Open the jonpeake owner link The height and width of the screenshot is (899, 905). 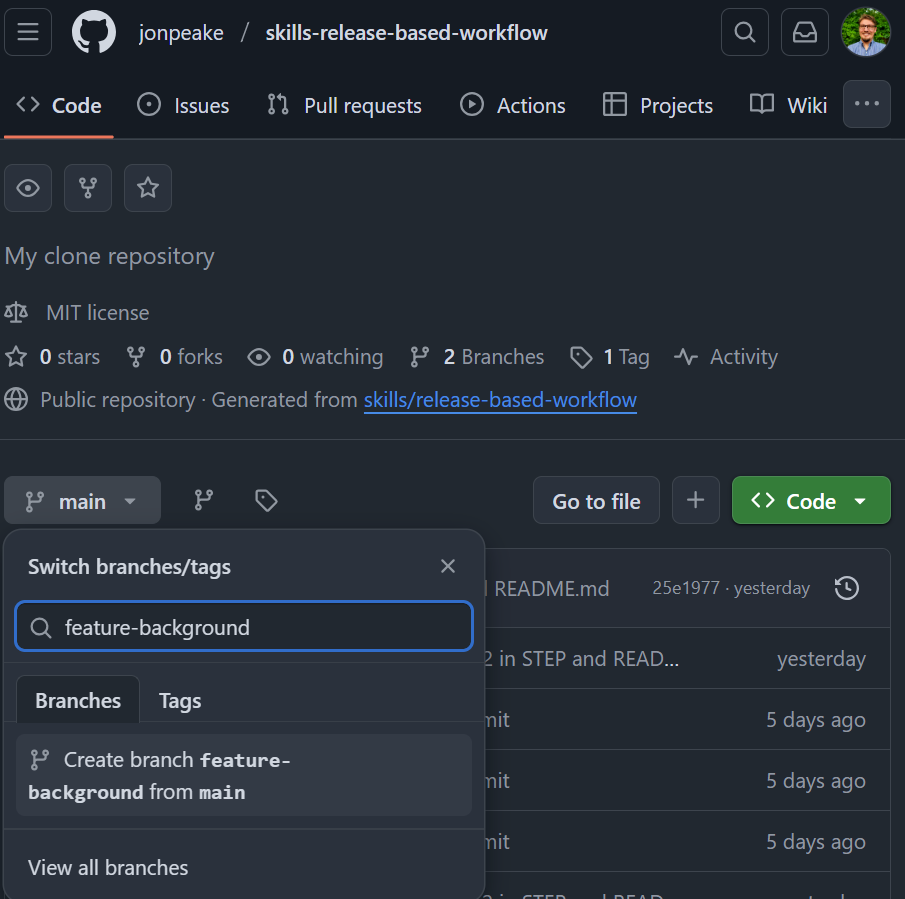point(181,33)
